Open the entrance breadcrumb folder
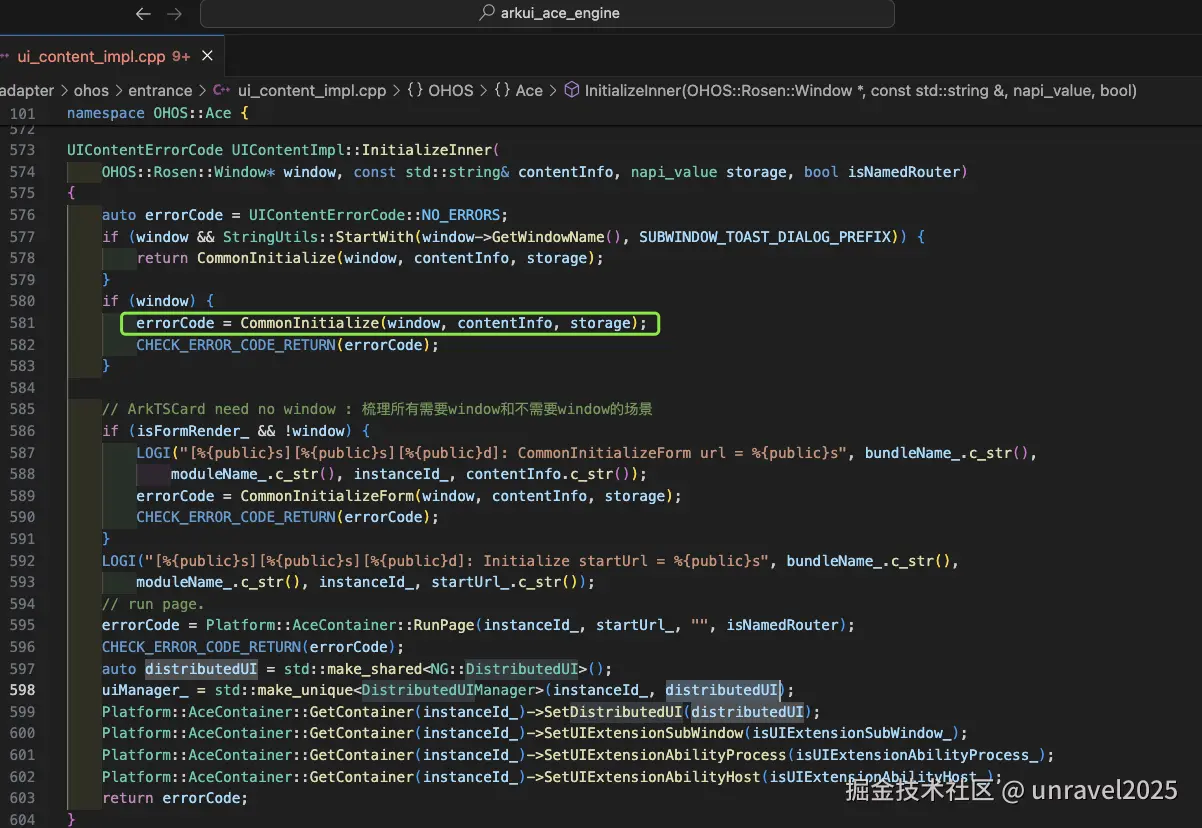Viewport: 1202px width, 828px height. click(160, 90)
